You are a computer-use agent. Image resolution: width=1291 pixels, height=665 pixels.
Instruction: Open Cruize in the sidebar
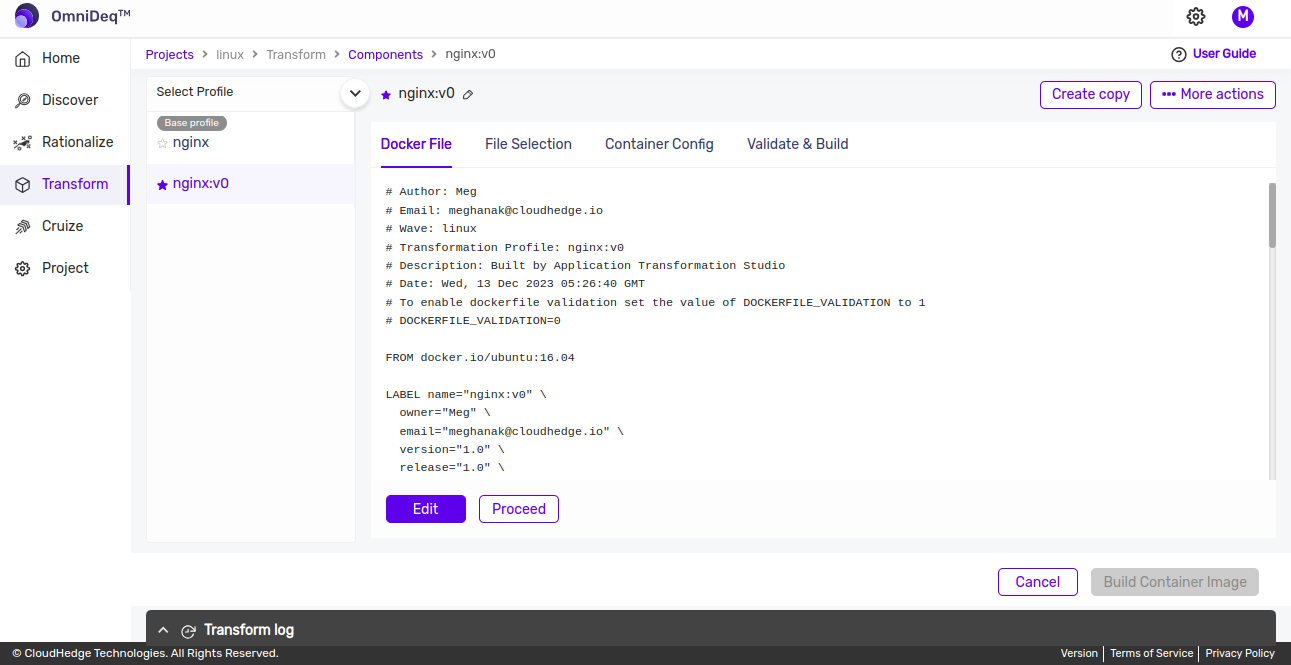(x=62, y=226)
